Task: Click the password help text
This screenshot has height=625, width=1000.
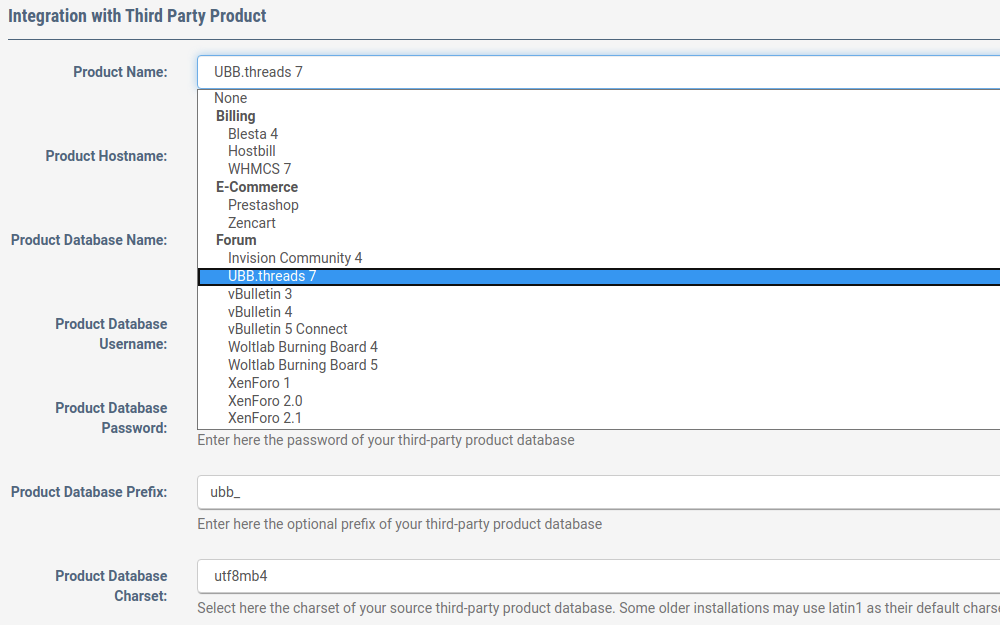Action: tap(386, 441)
